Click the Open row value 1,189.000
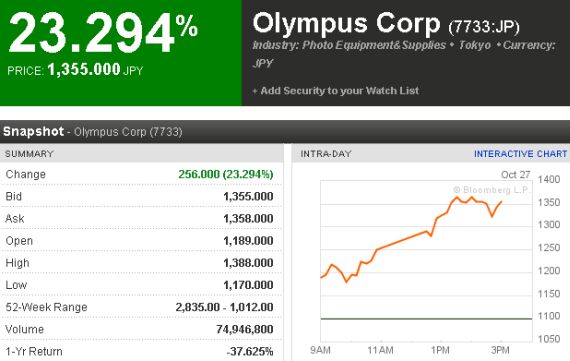The height and width of the screenshot is (361, 570). coord(248,241)
